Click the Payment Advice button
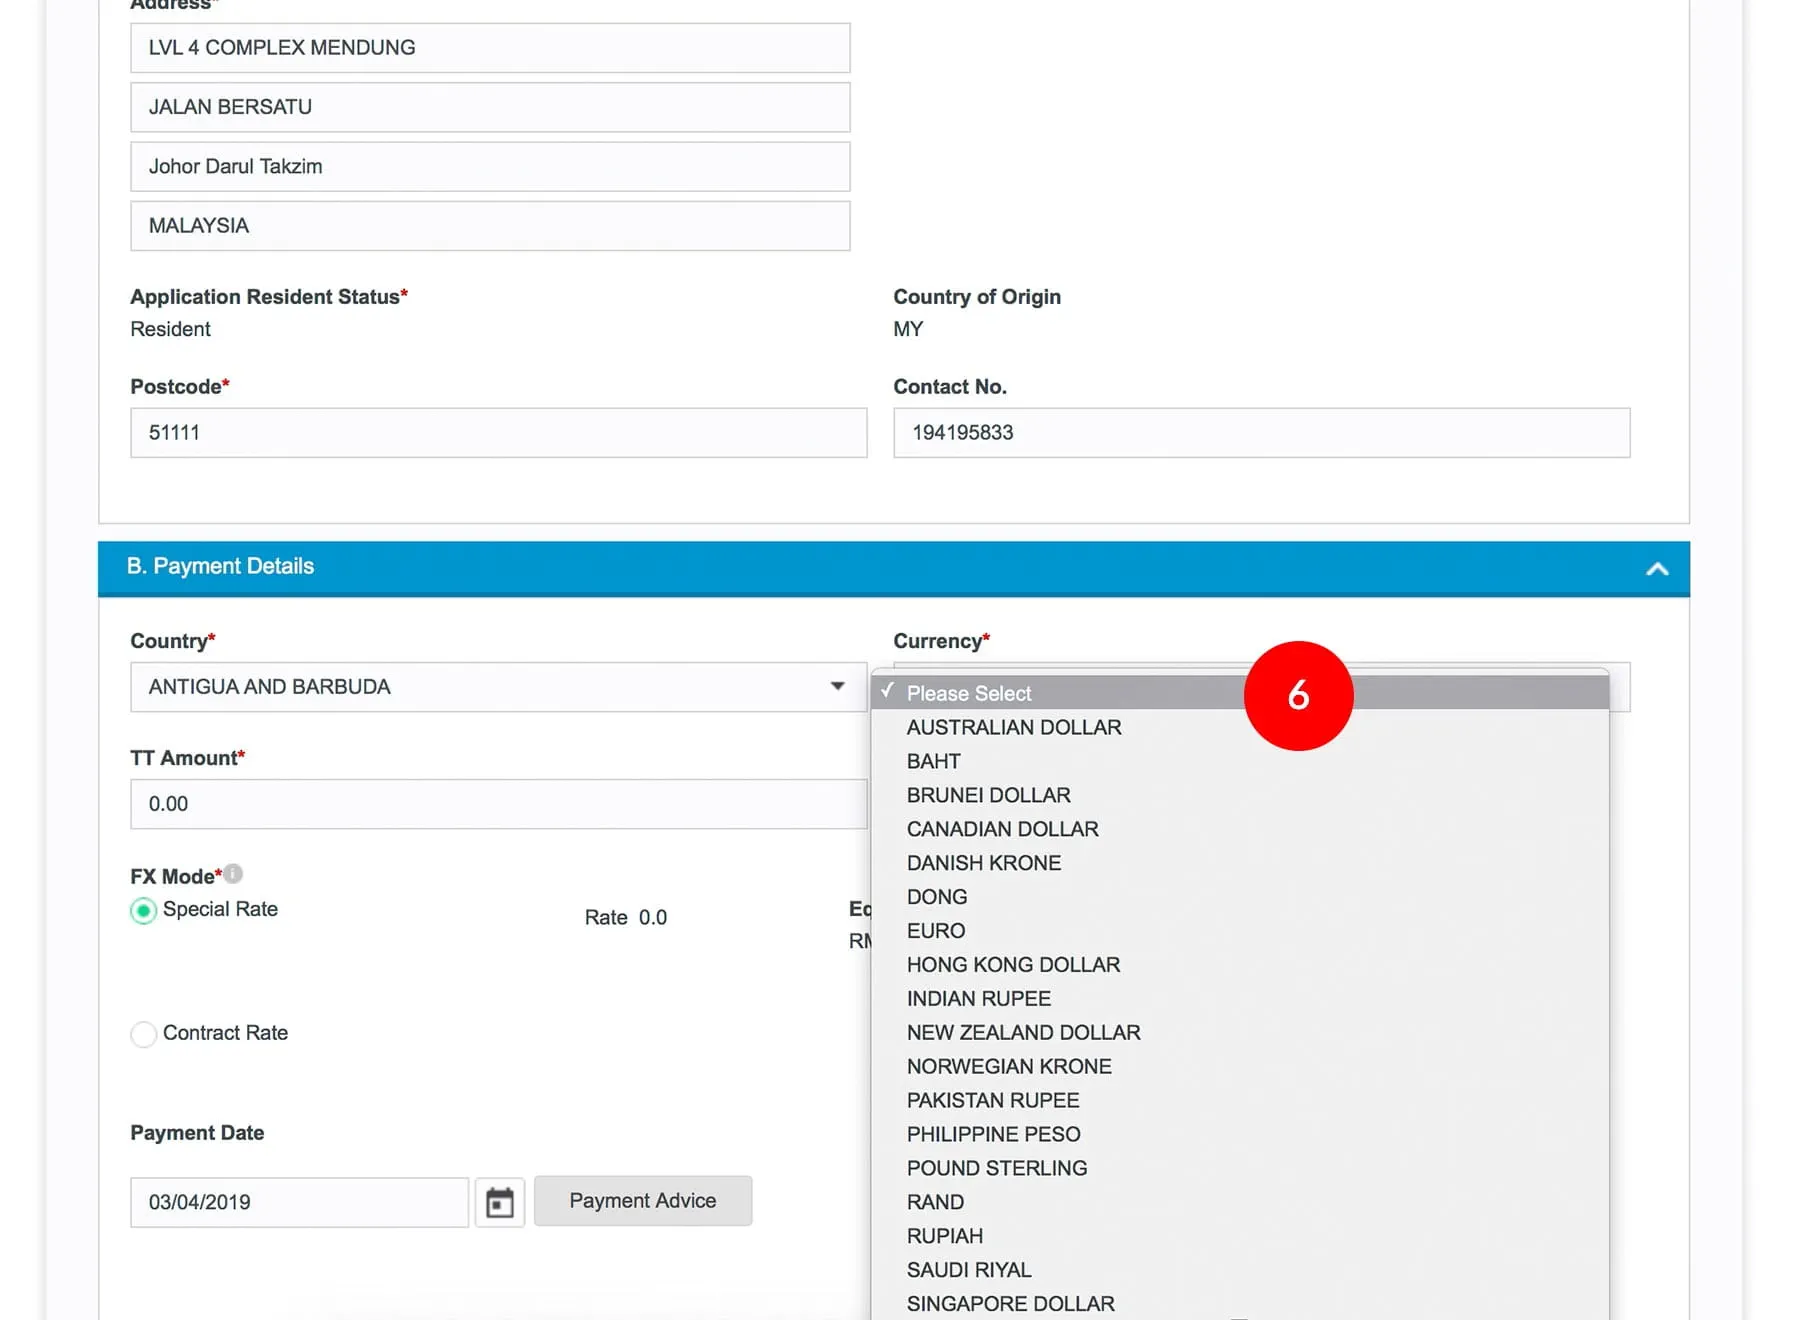This screenshot has height=1320, width=1800. pos(642,1201)
